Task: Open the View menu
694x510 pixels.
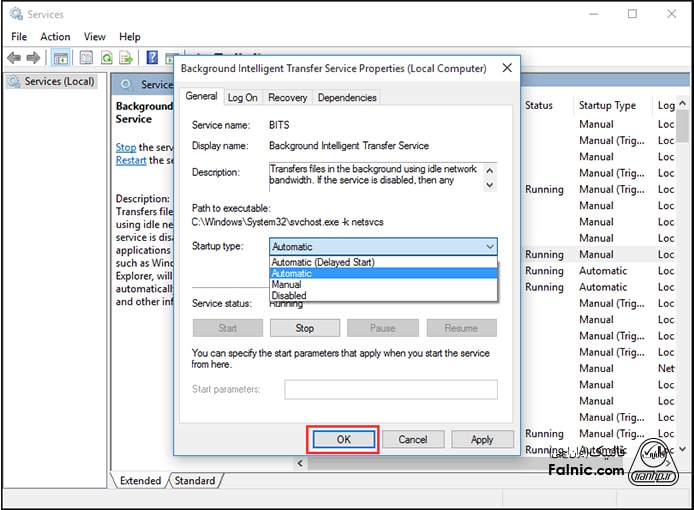Action: pyautogui.click(x=95, y=37)
